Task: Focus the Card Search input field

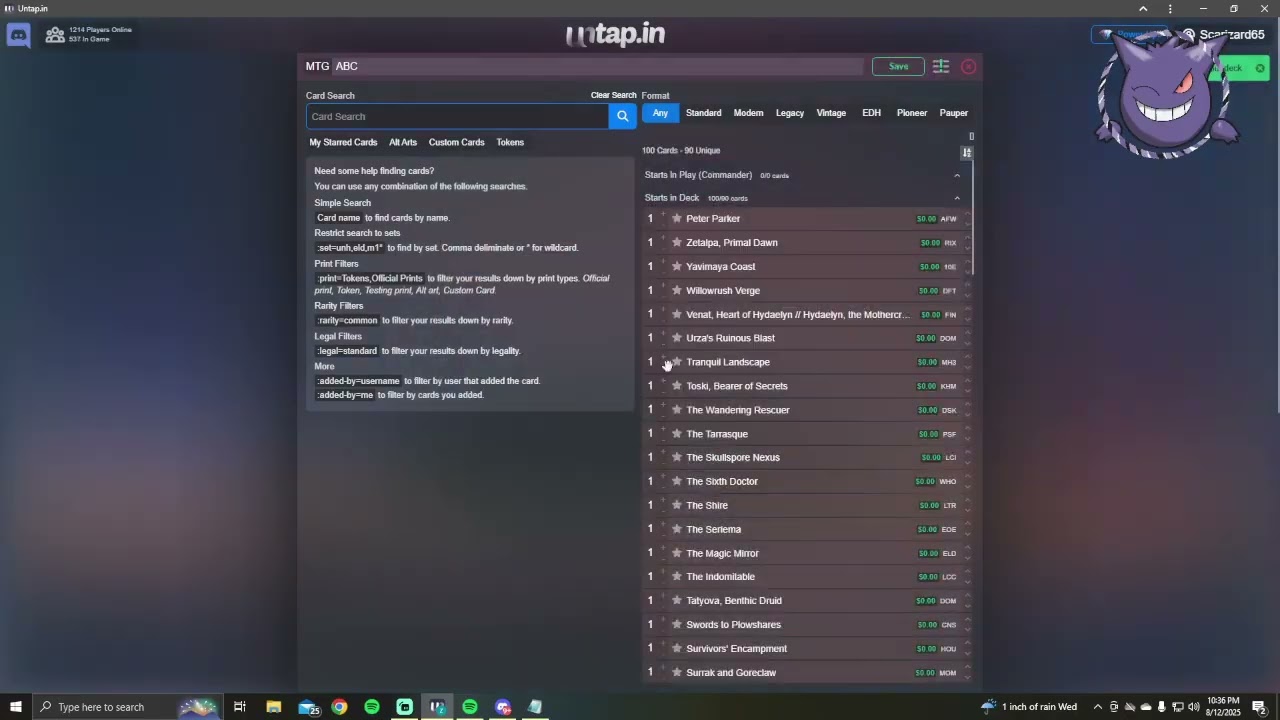Action: (x=457, y=116)
